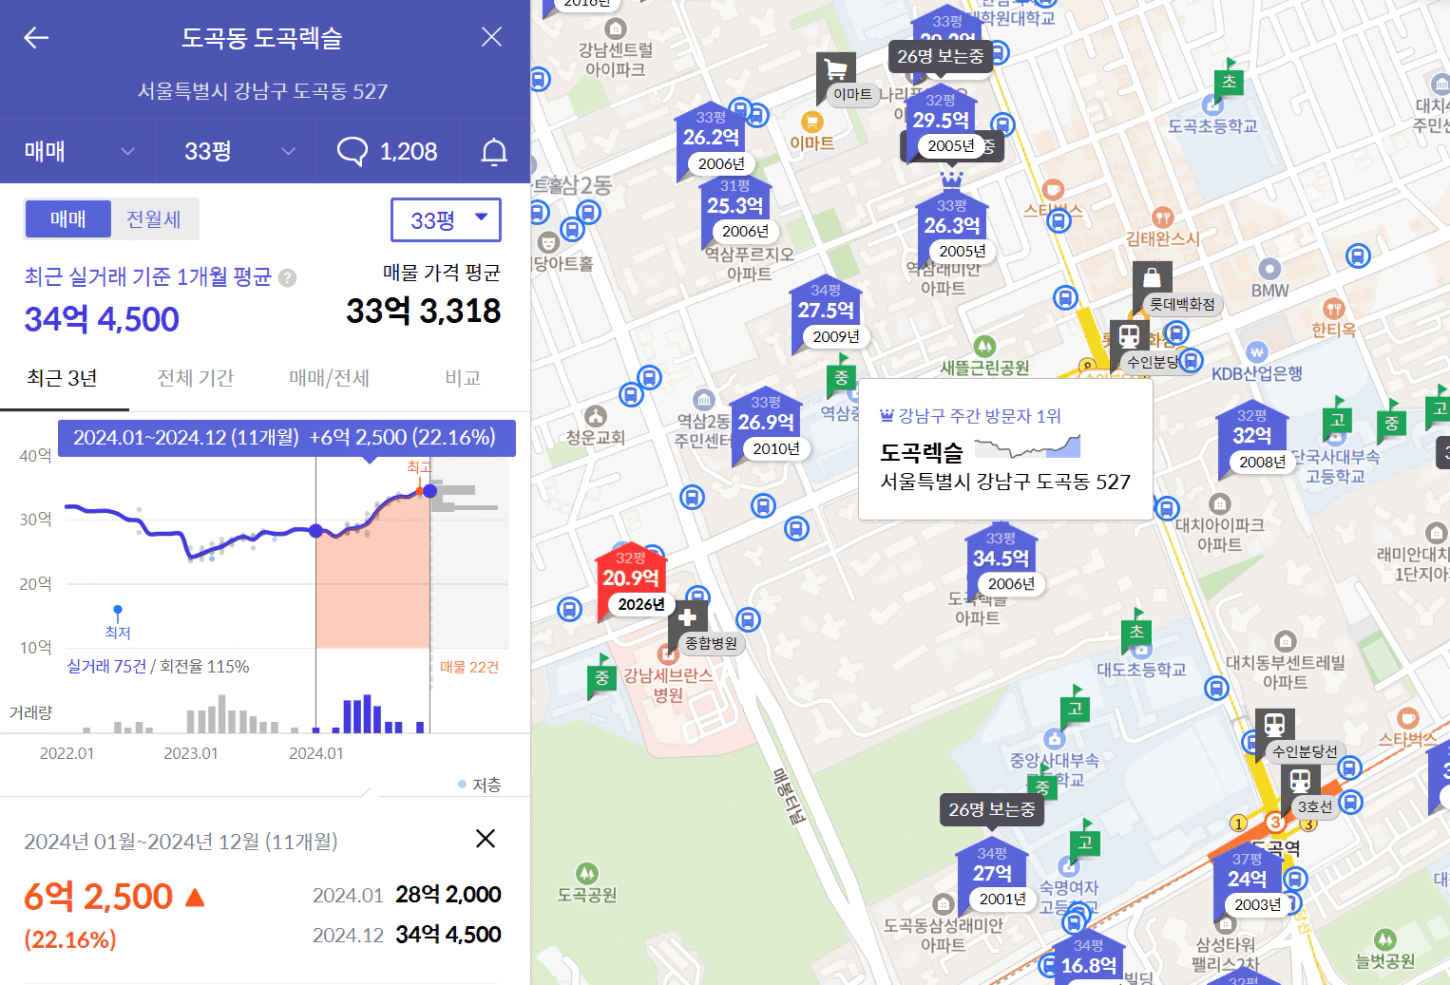This screenshot has height=985, width=1450.
Task: Click the 매물 22건 label
Action: tap(469, 667)
